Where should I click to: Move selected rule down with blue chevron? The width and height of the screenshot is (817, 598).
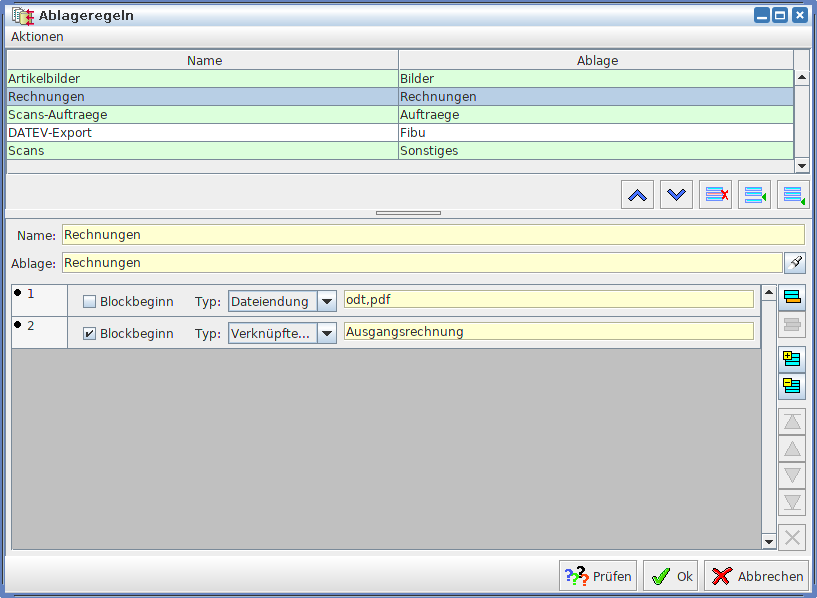click(x=677, y=195)
